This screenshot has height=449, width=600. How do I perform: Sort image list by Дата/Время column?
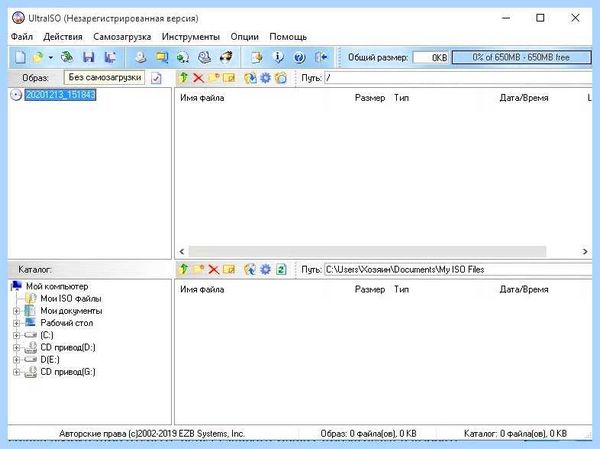[x=524, y=98]
